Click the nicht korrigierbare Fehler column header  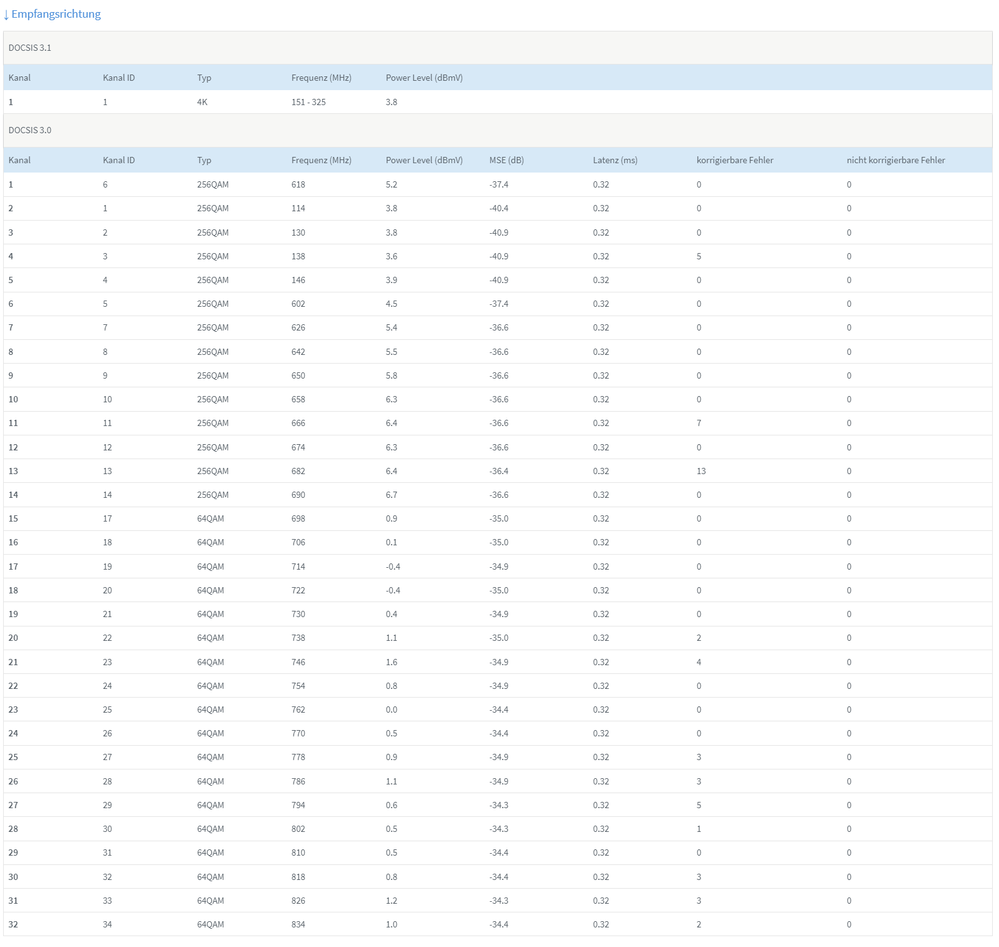click(x=896, y=160)
